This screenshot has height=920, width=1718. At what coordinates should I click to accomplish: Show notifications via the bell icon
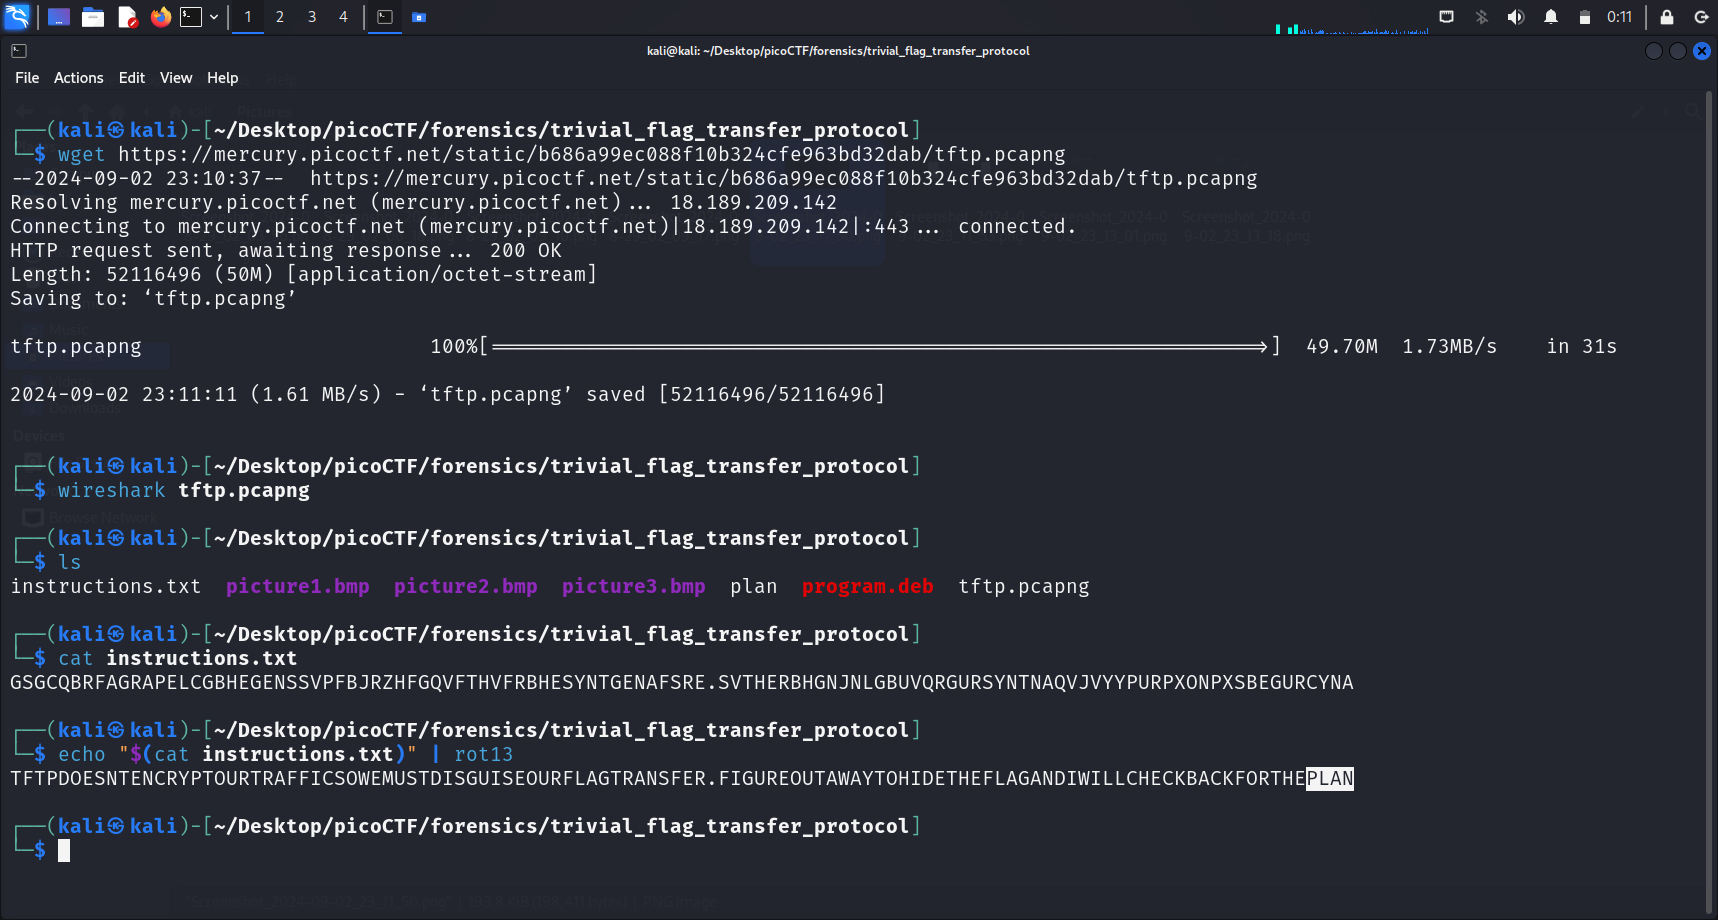[1551, 17]
